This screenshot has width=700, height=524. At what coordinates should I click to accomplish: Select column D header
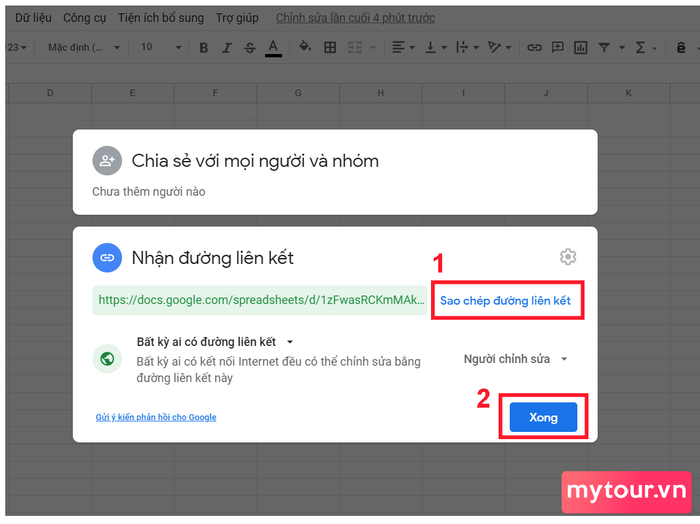tap(50, 93)
